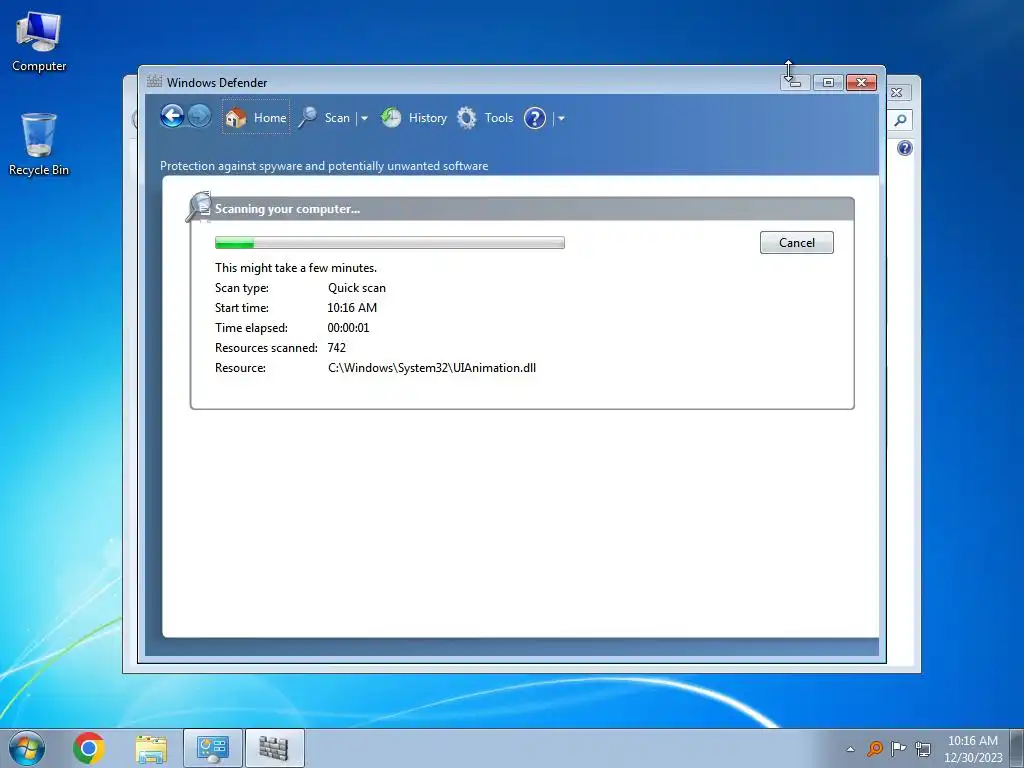The width and height of the screenshot is (1024, 768).
Task: Open the Home page of Windows Defender
Action: click(x=255, y=118)
